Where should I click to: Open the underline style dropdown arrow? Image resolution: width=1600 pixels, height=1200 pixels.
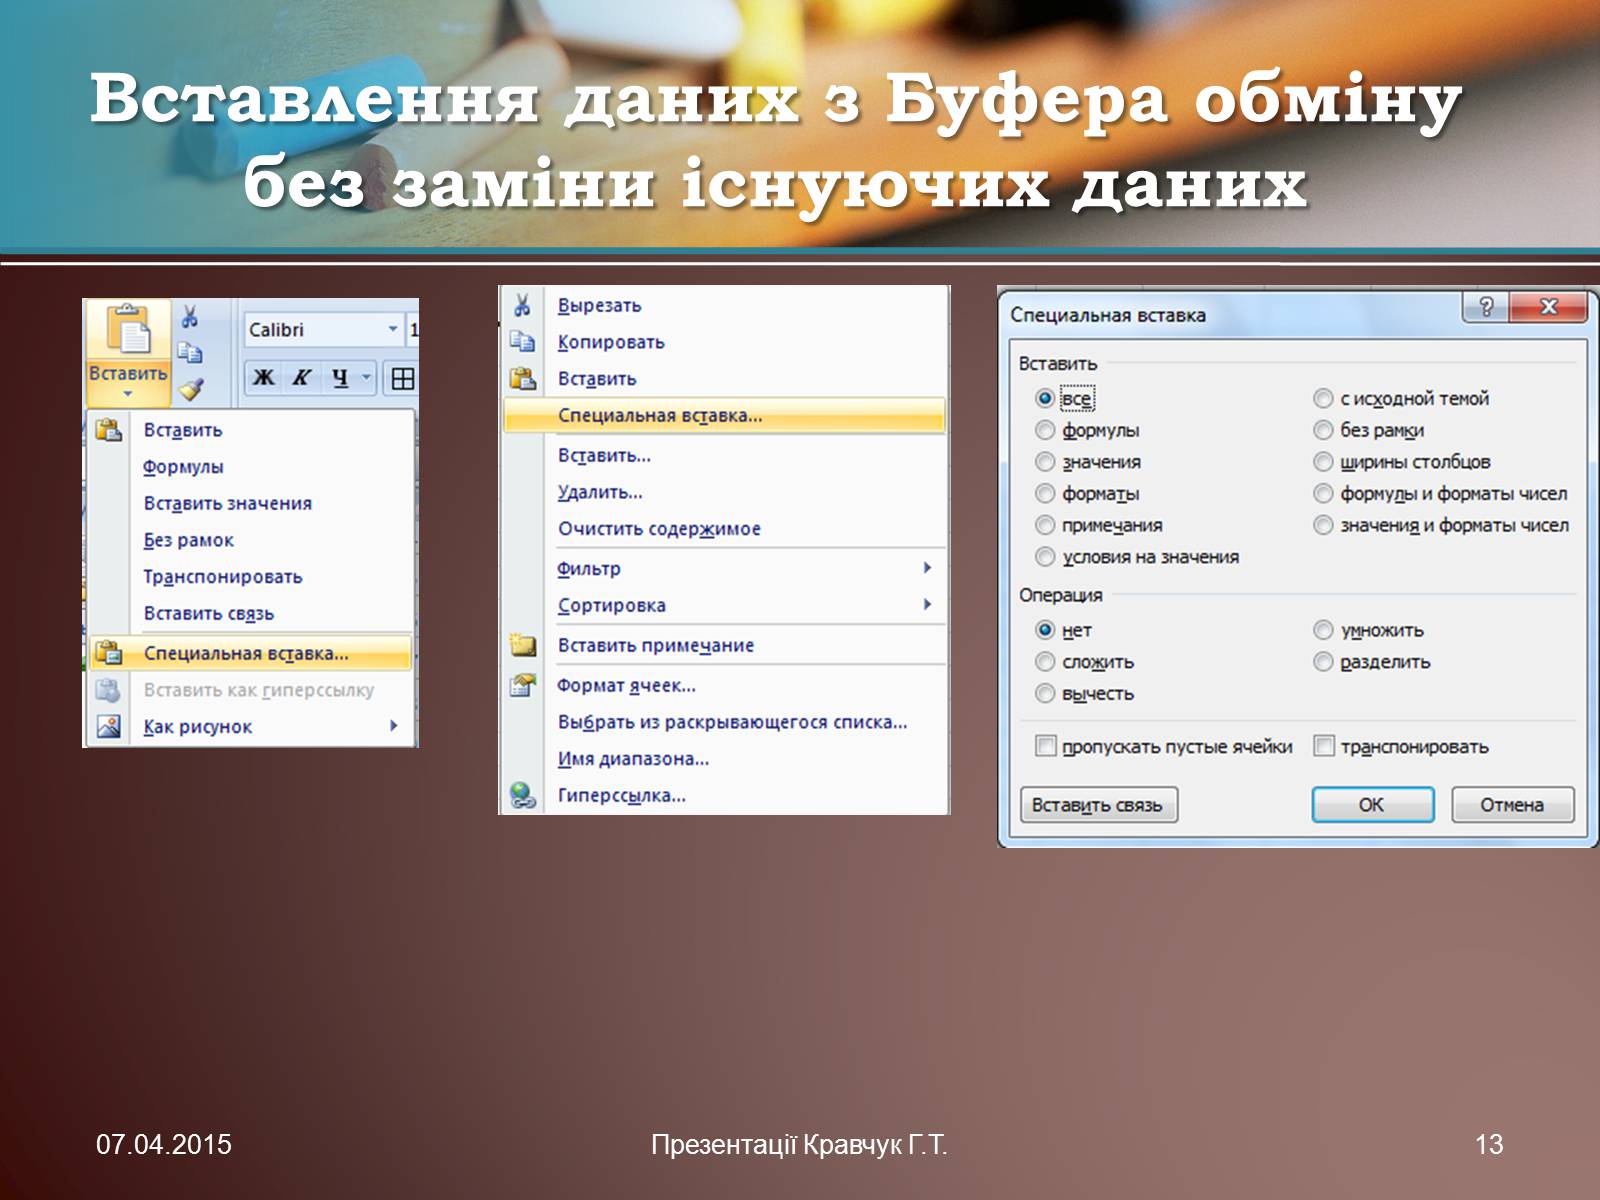click(x=366, y=377)
